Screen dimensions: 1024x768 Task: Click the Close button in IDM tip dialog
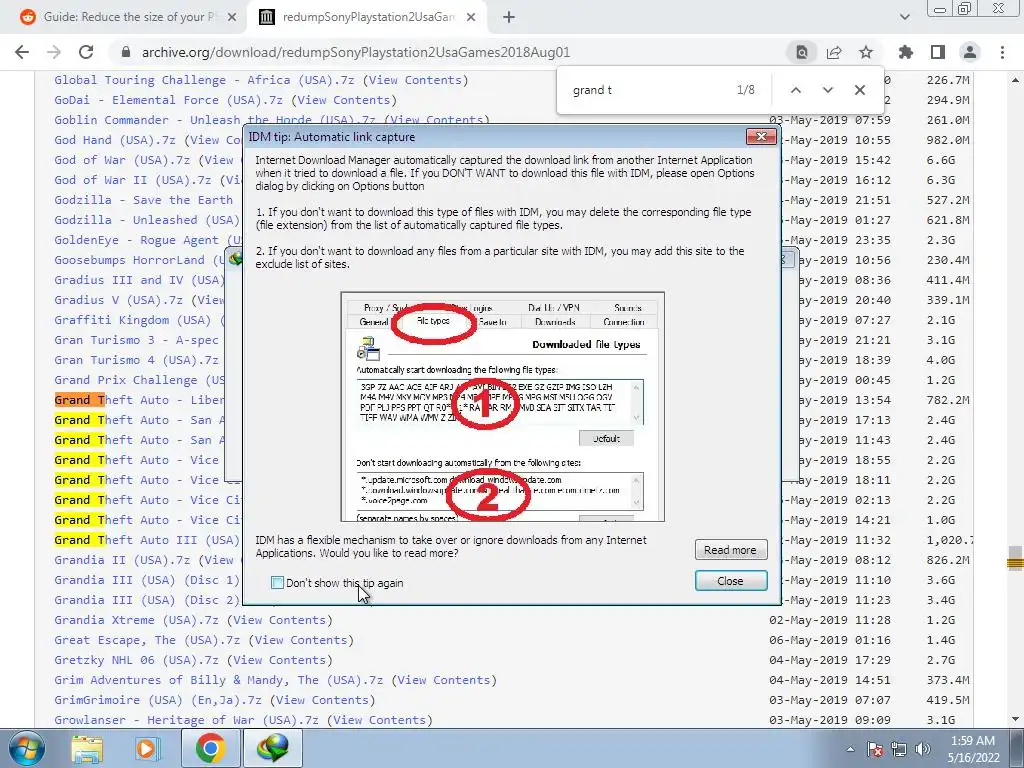pyautogui.click(x=730, y=581)
